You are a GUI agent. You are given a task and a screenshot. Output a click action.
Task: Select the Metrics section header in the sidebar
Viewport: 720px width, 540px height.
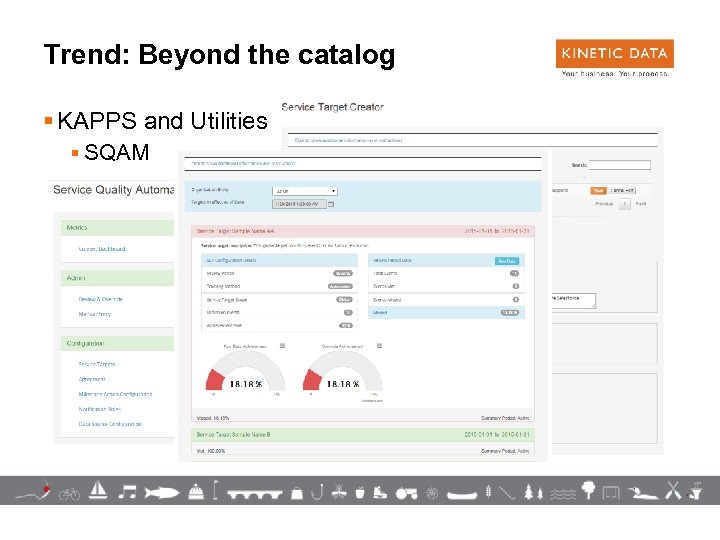(118, 228)
